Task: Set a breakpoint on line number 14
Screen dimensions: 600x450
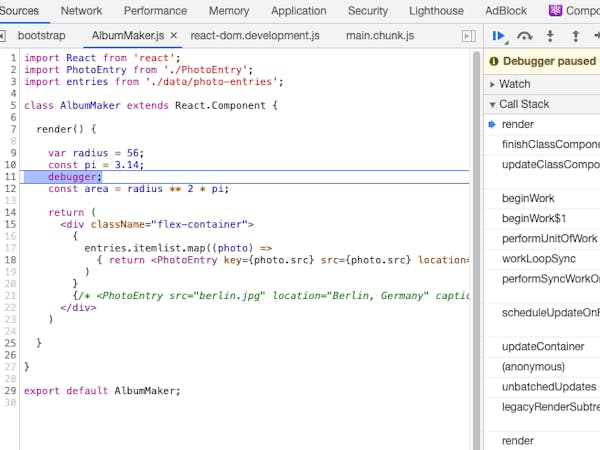Action: [x=10, y=212]
